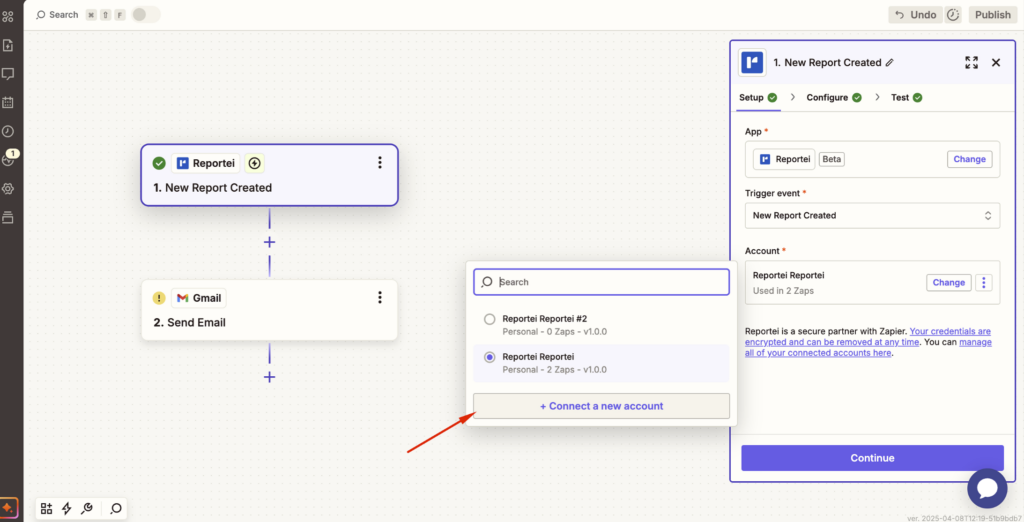Click yellow warning icon on Gmail step
The height and width of the screenshot is (522, 1024).
pos(159,299)
